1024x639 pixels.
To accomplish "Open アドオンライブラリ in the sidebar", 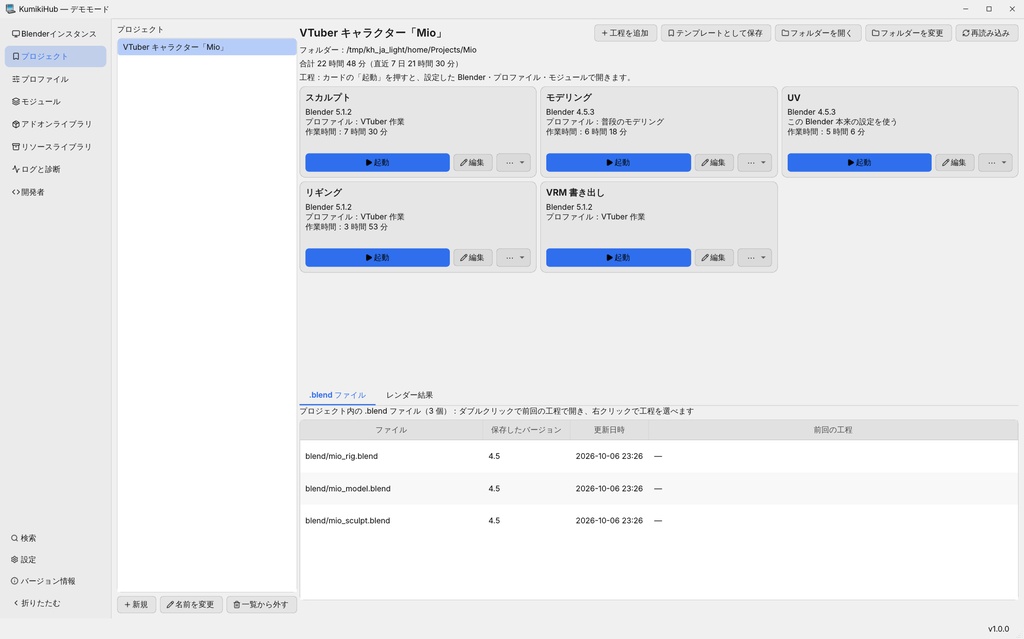I will tap(55, 124).
